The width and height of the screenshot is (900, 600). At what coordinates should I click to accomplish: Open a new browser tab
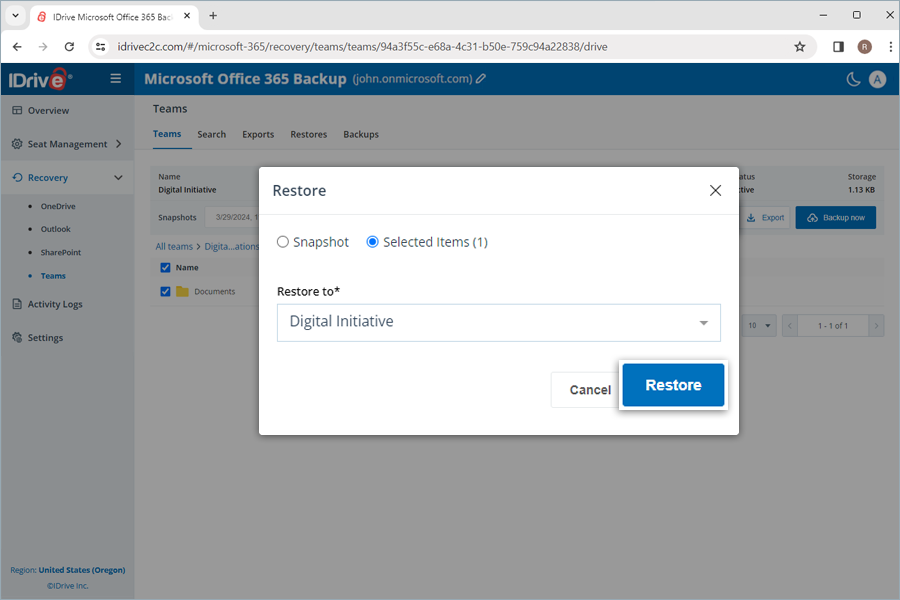click(x=213, y=16)
